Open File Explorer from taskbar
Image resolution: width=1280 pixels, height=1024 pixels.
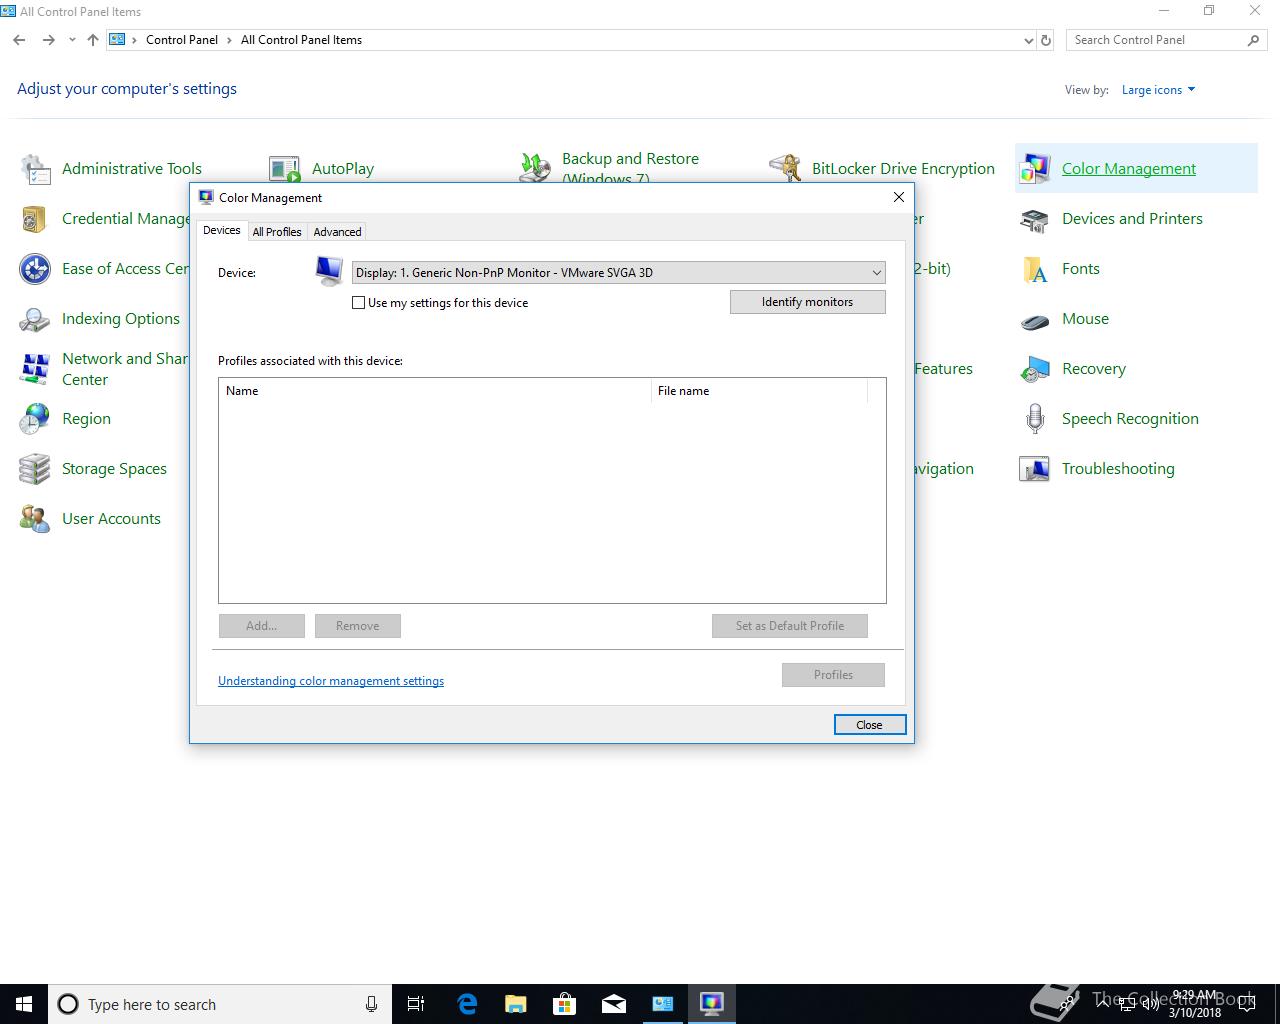point(515,1004)
